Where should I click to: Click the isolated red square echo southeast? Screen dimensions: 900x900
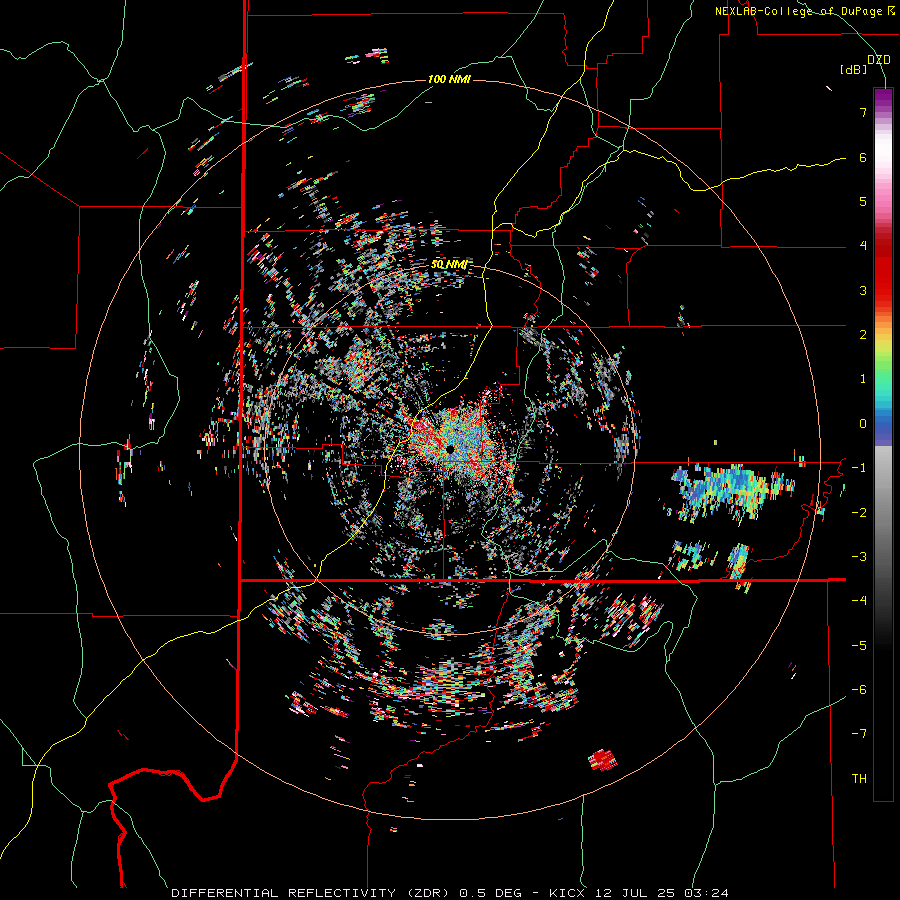point(603,759)
